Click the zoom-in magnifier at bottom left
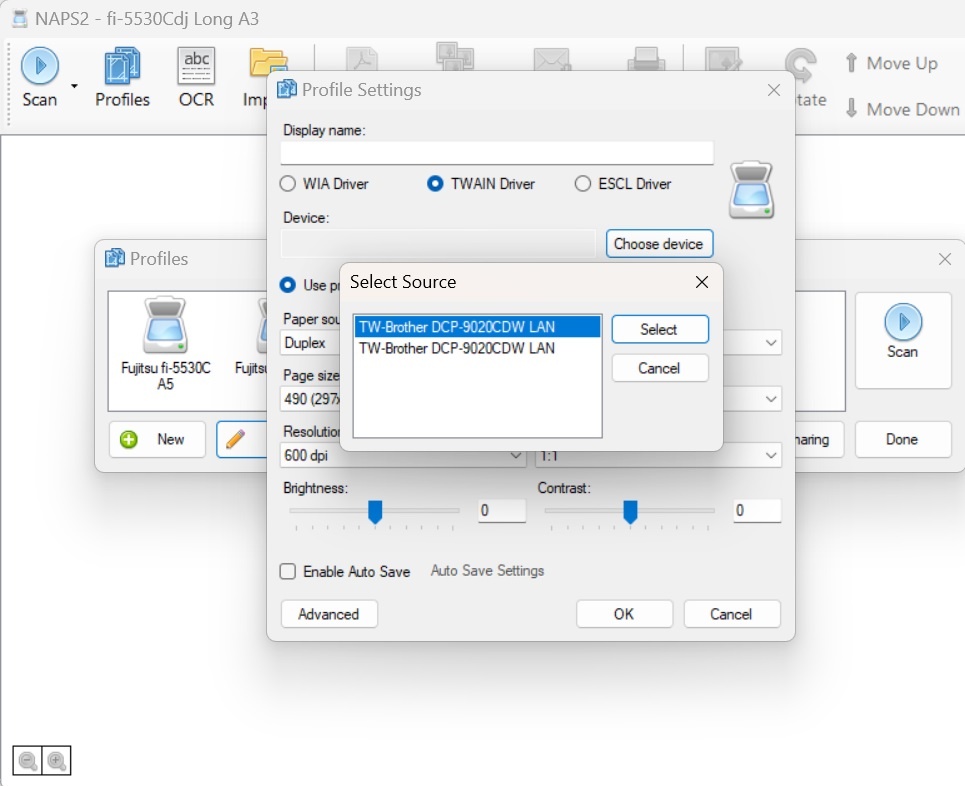 57,761
